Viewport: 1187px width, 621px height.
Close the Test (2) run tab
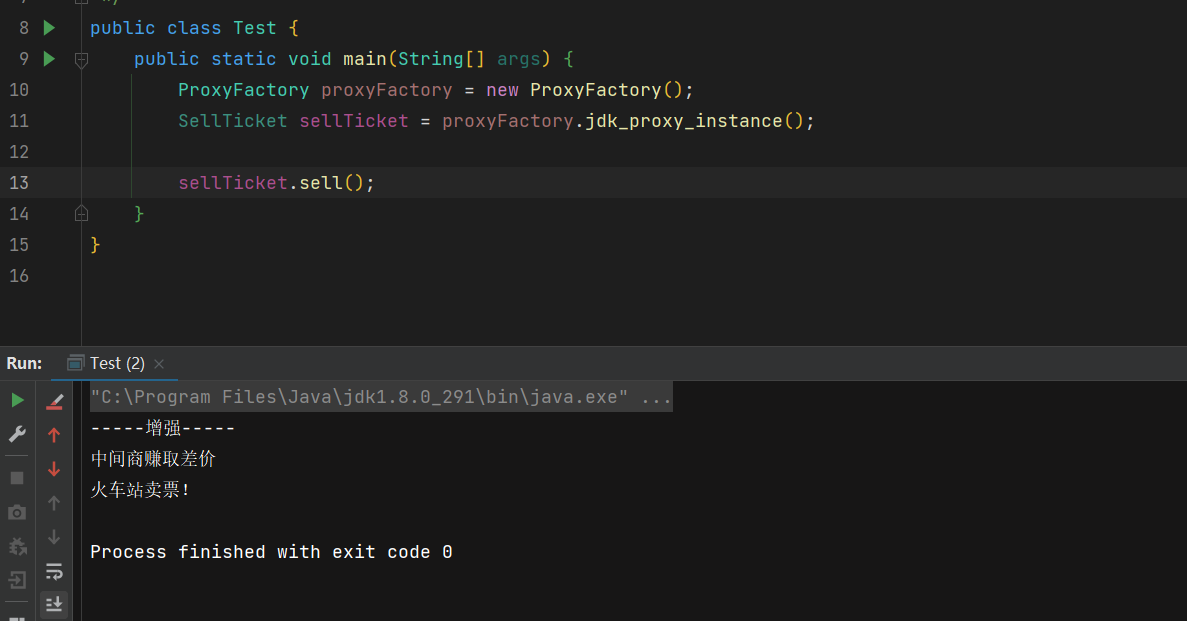[159, 364]
